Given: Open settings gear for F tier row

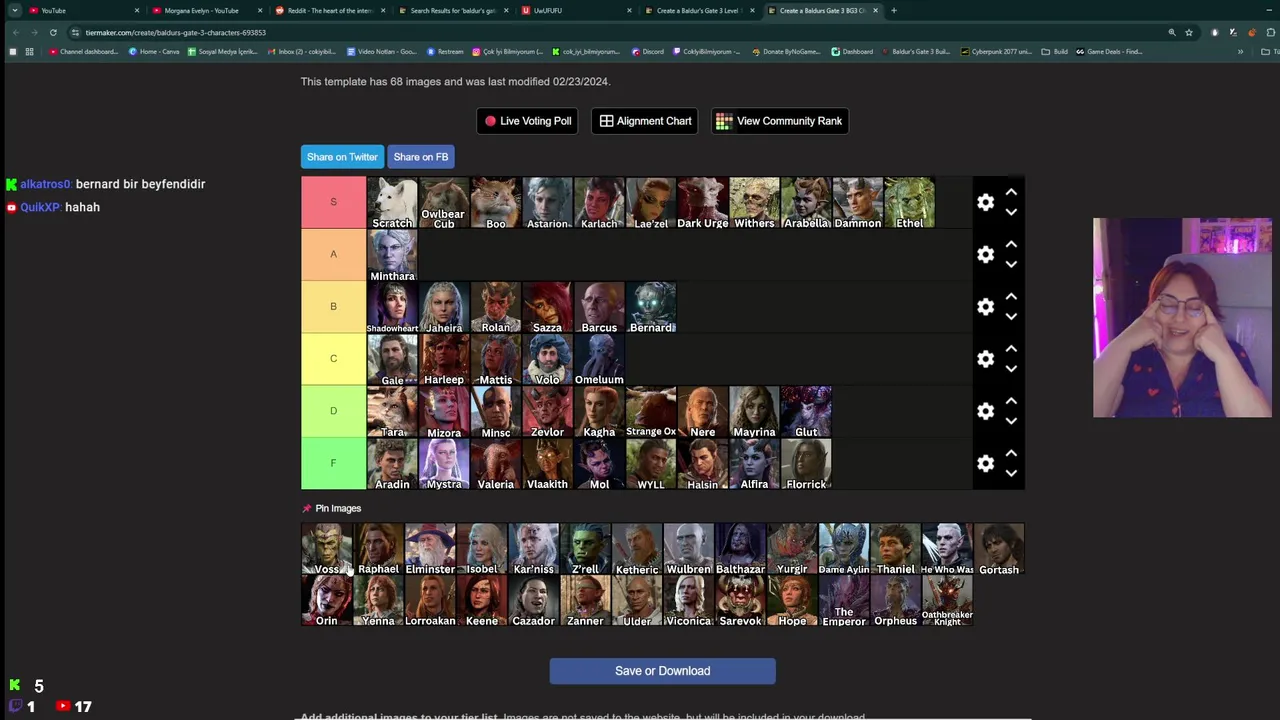Looking at the screenshot, I should coord(985,463).
